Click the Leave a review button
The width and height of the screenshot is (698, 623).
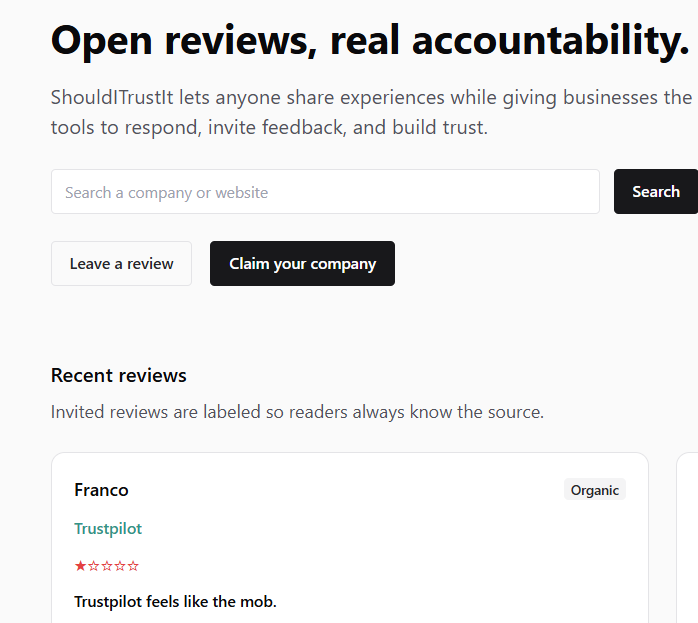point(121,264)
